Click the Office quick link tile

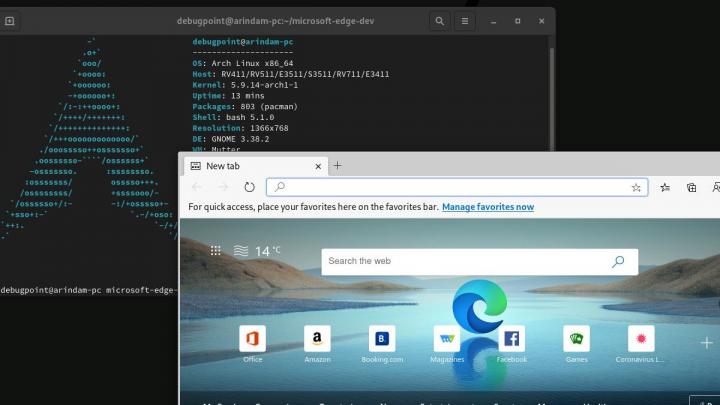[252, 339]
